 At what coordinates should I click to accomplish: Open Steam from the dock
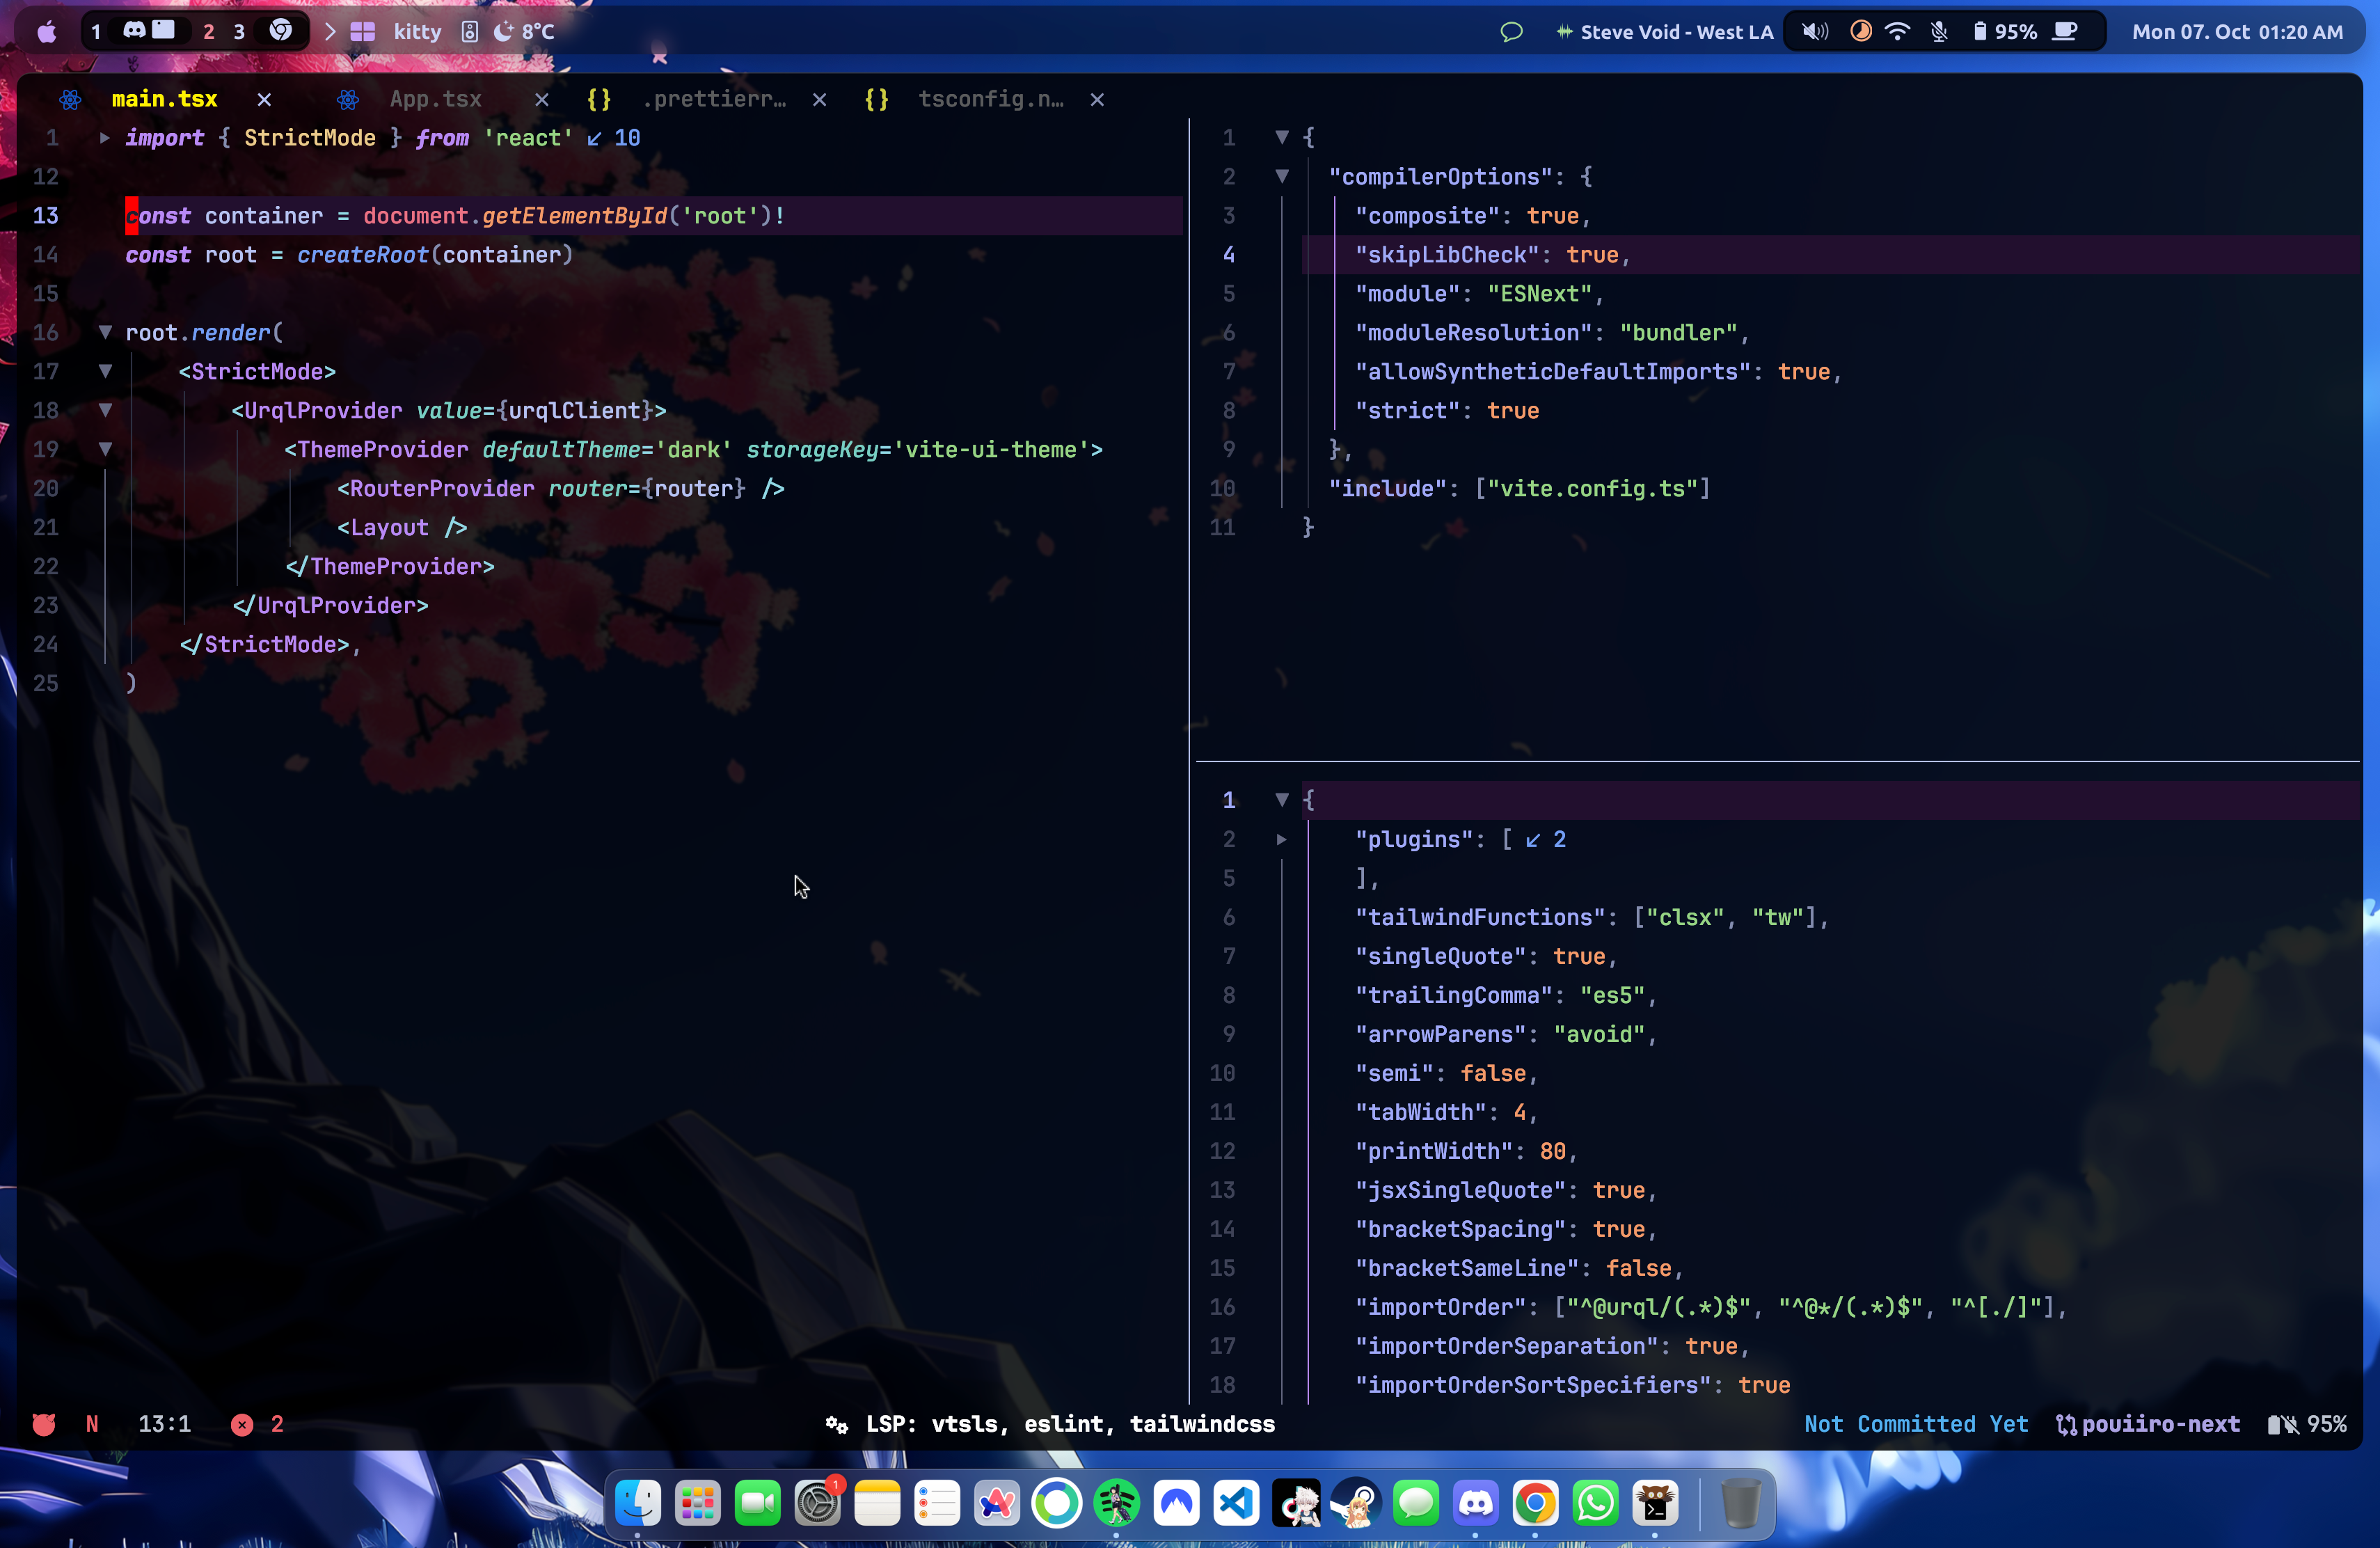pos(1356,1502)
